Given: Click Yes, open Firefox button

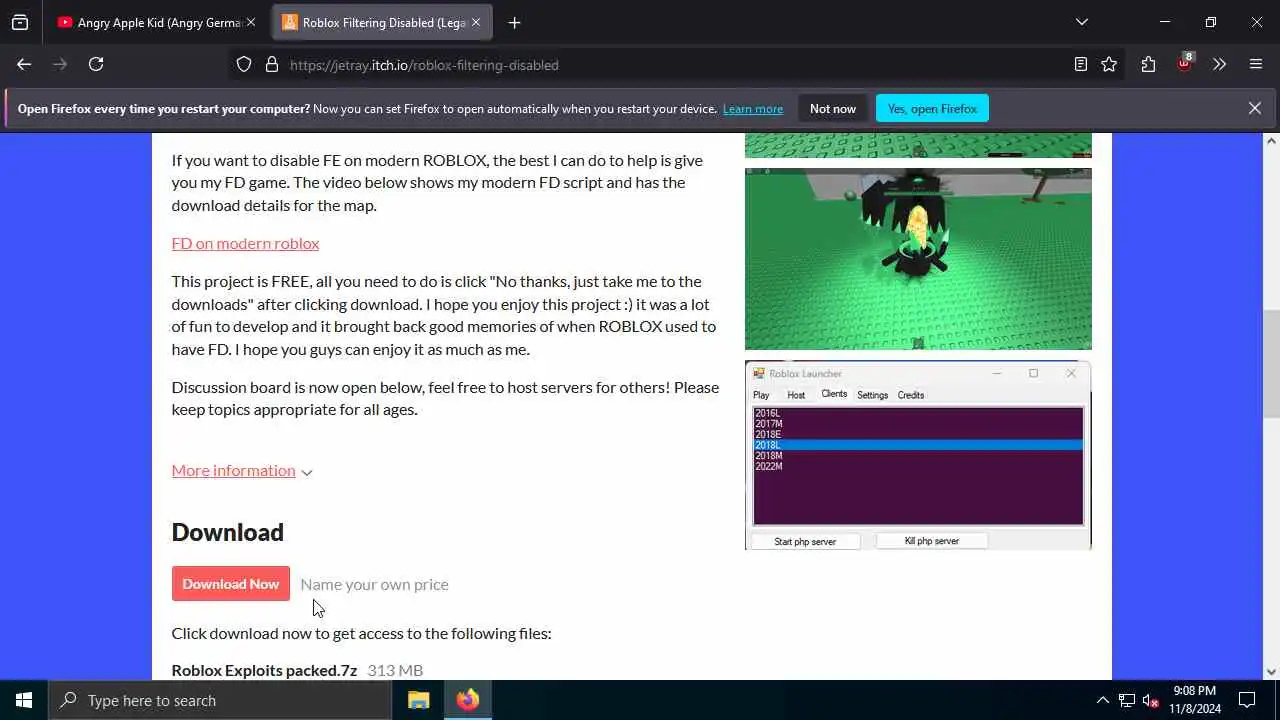Looking at the screenshot, I should tap(932, 108).
